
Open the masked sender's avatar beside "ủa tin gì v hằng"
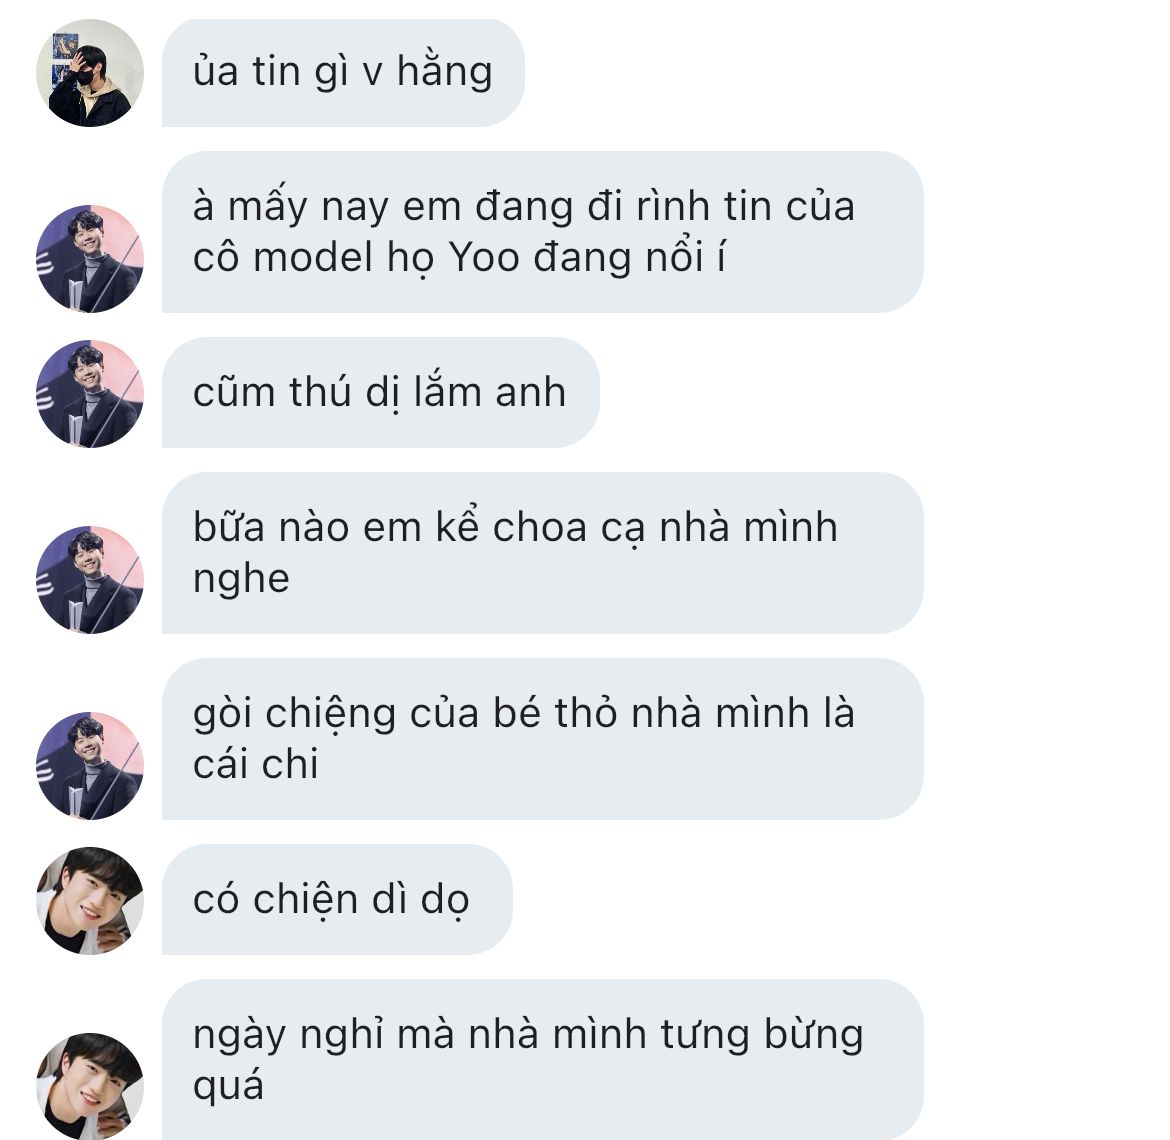tap(90, 73)
